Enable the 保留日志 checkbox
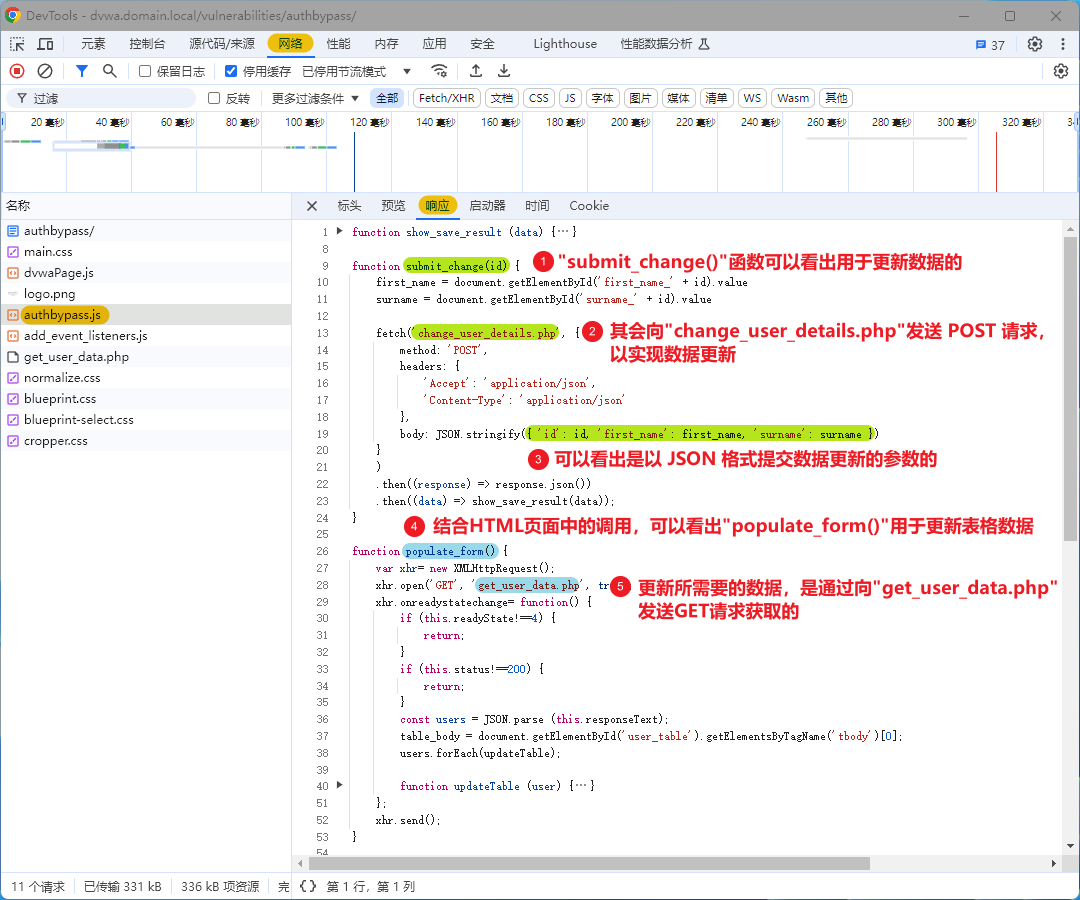This screenshot has height=900, width=1080. 145,71
